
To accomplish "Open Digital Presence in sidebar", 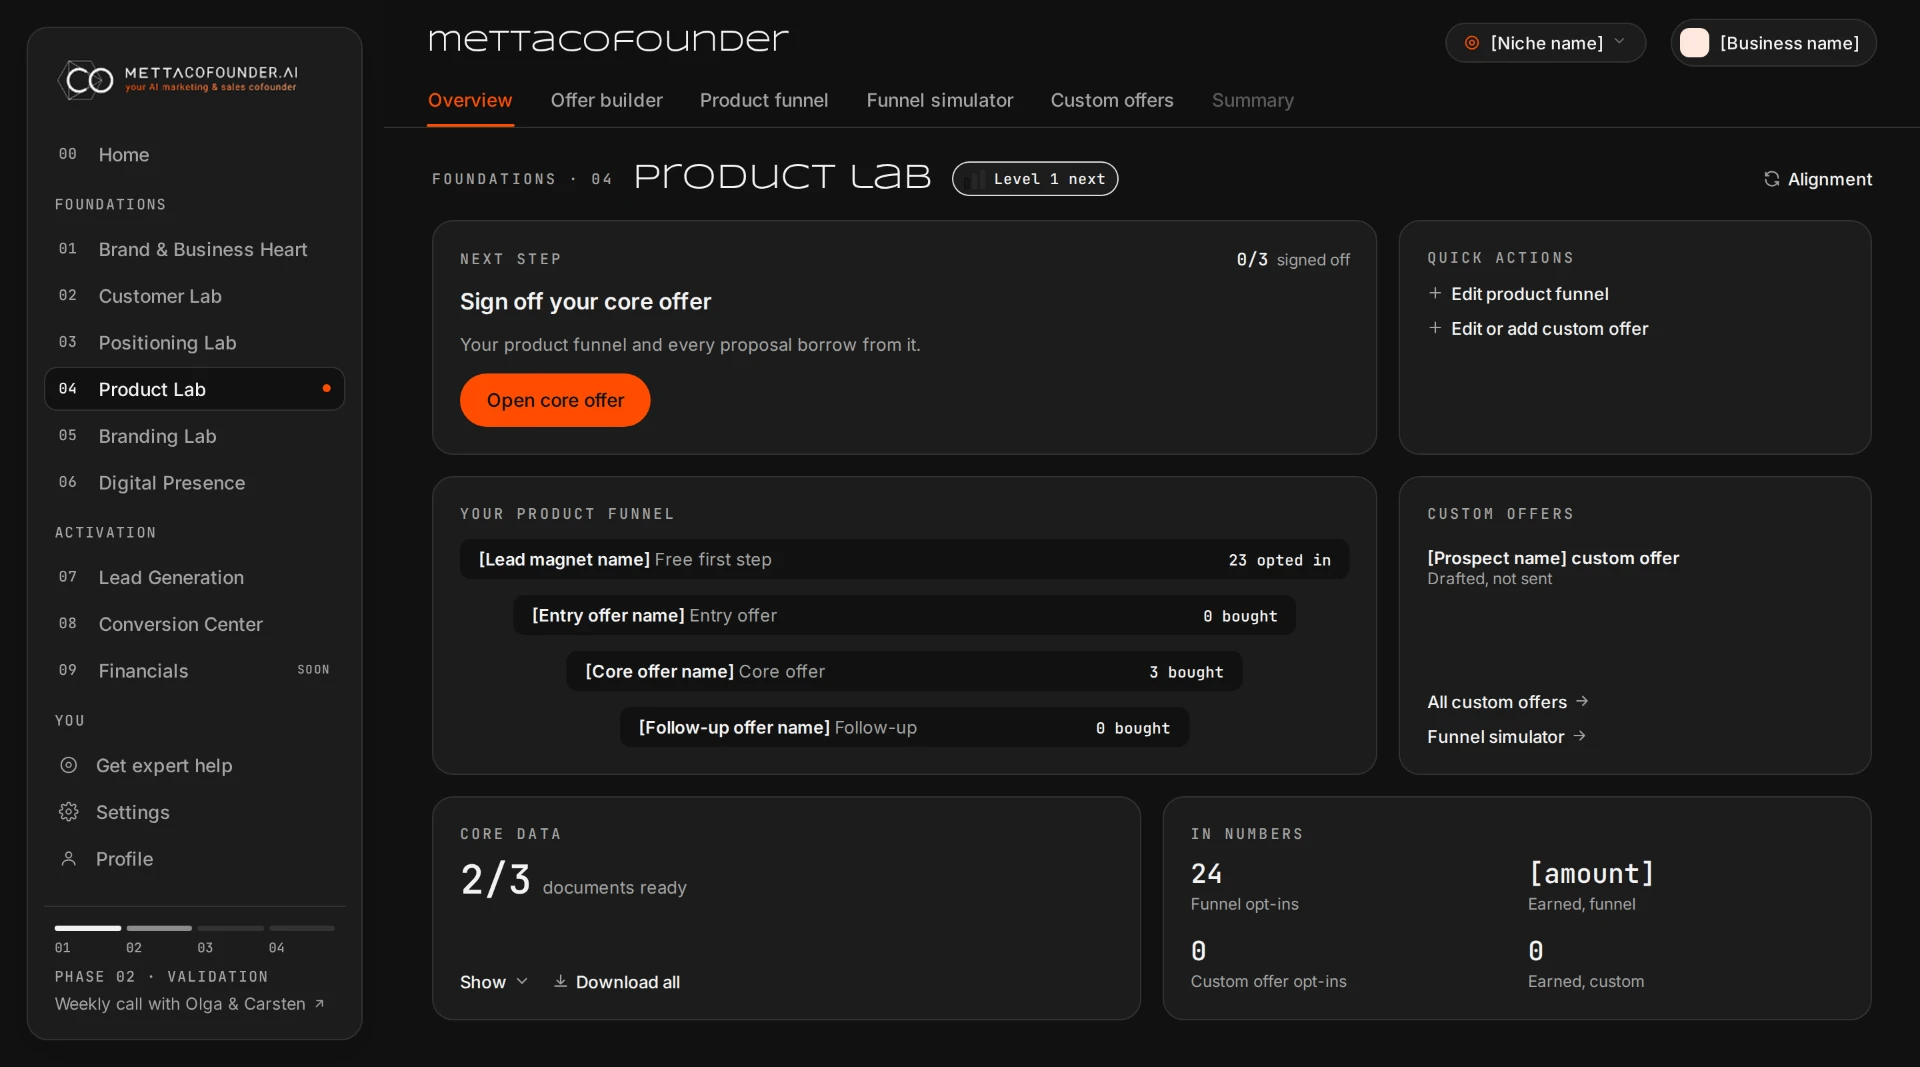I will (194, 483).
